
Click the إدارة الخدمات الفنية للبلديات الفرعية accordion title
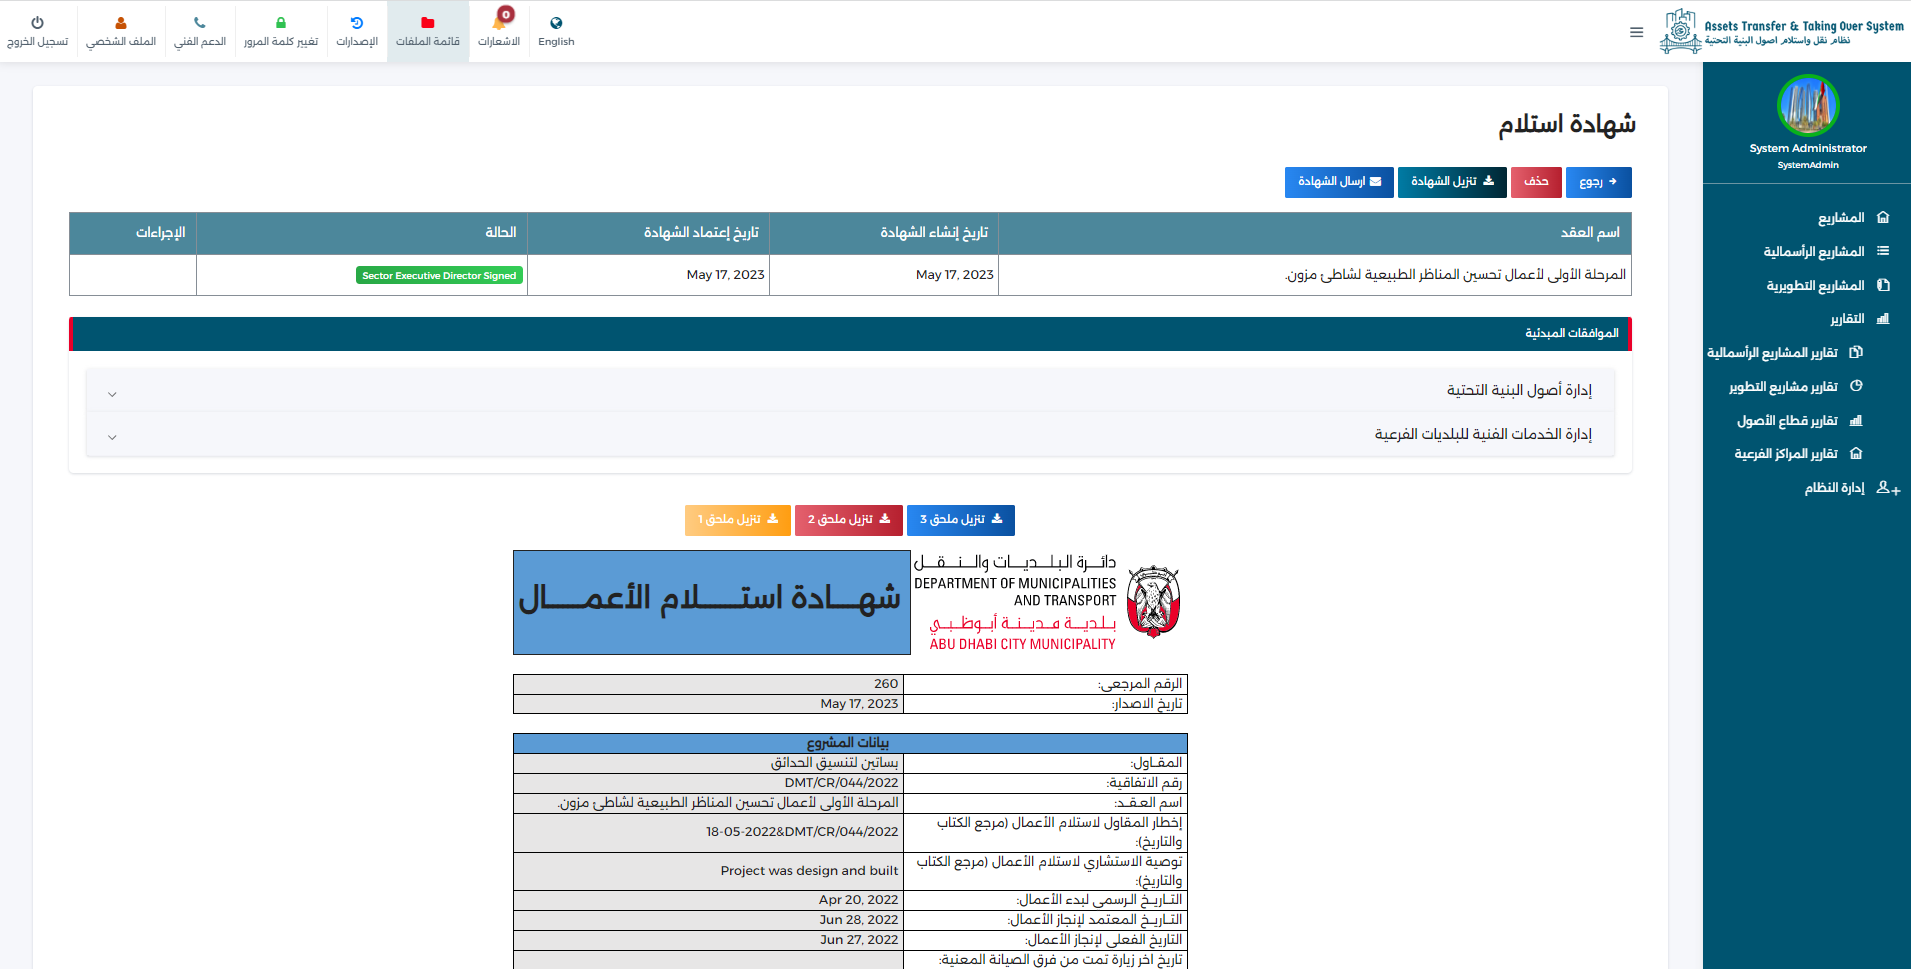tap(1483, 434)
